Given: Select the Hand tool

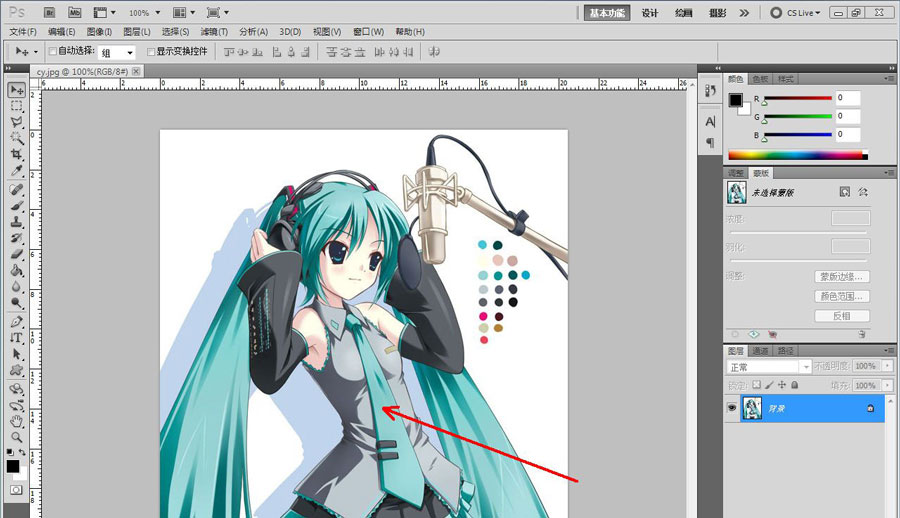Looking at the screenshot, I should pyautogui.click(x=17, y=422).
